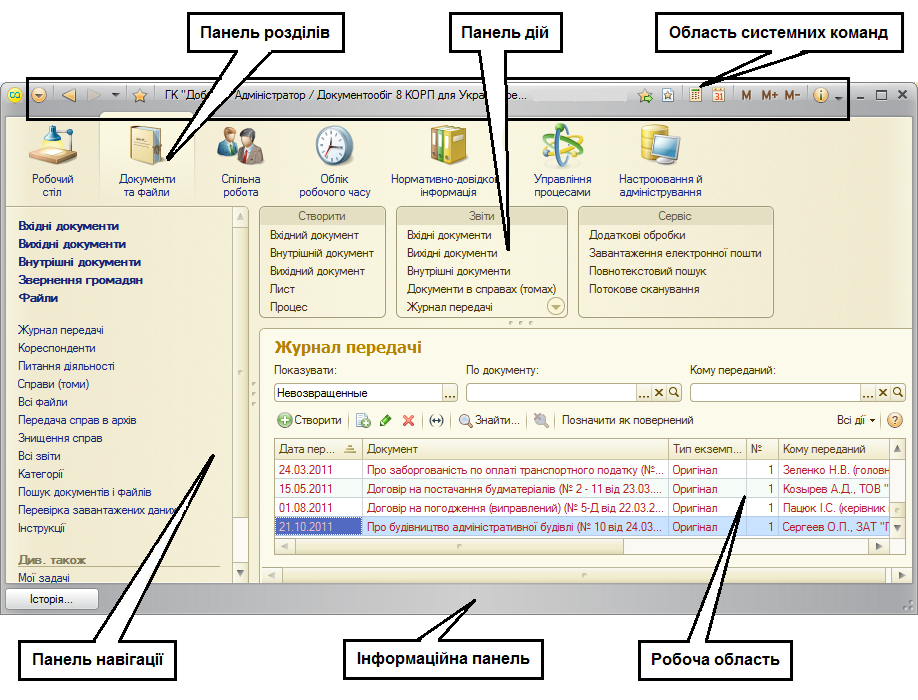
Task: Open Вхідні документи in navigation panel
Action: click(x=68, y=226)
